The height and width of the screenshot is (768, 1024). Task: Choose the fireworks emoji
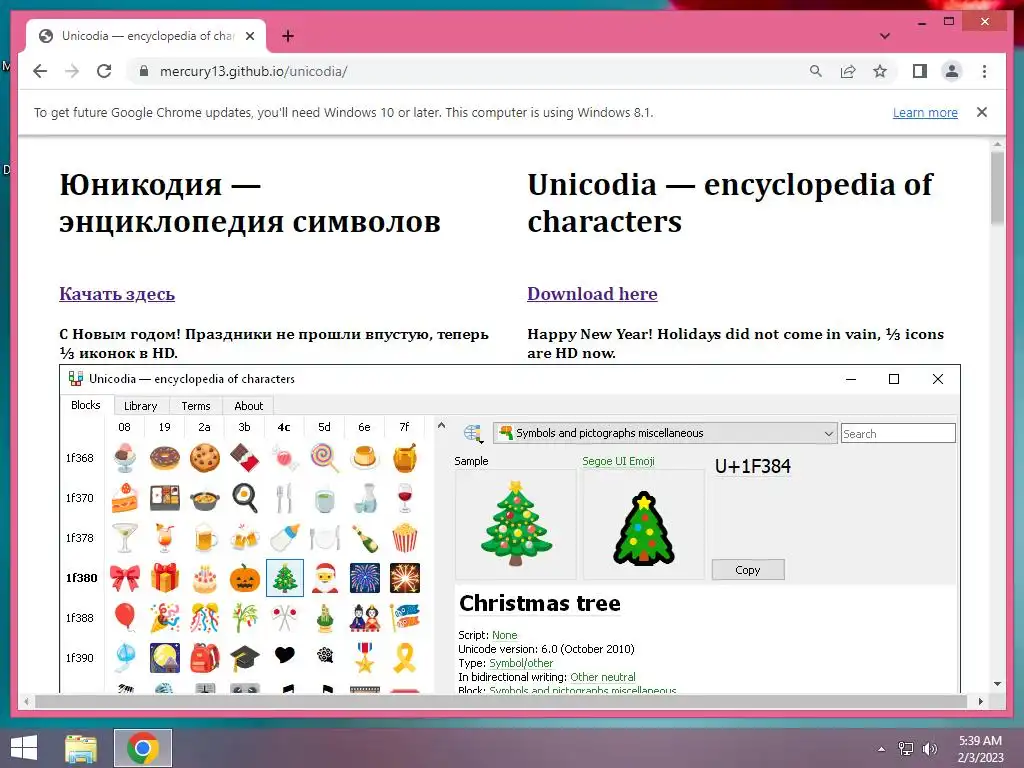[364, 578]
